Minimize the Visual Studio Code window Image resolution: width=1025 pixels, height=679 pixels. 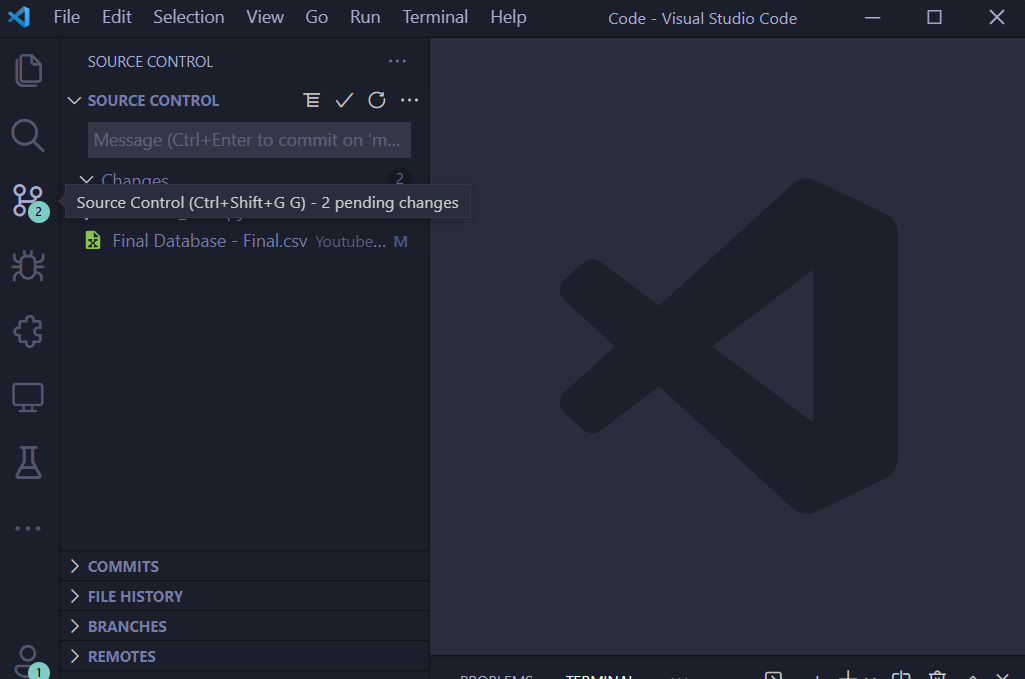point(873,18)
